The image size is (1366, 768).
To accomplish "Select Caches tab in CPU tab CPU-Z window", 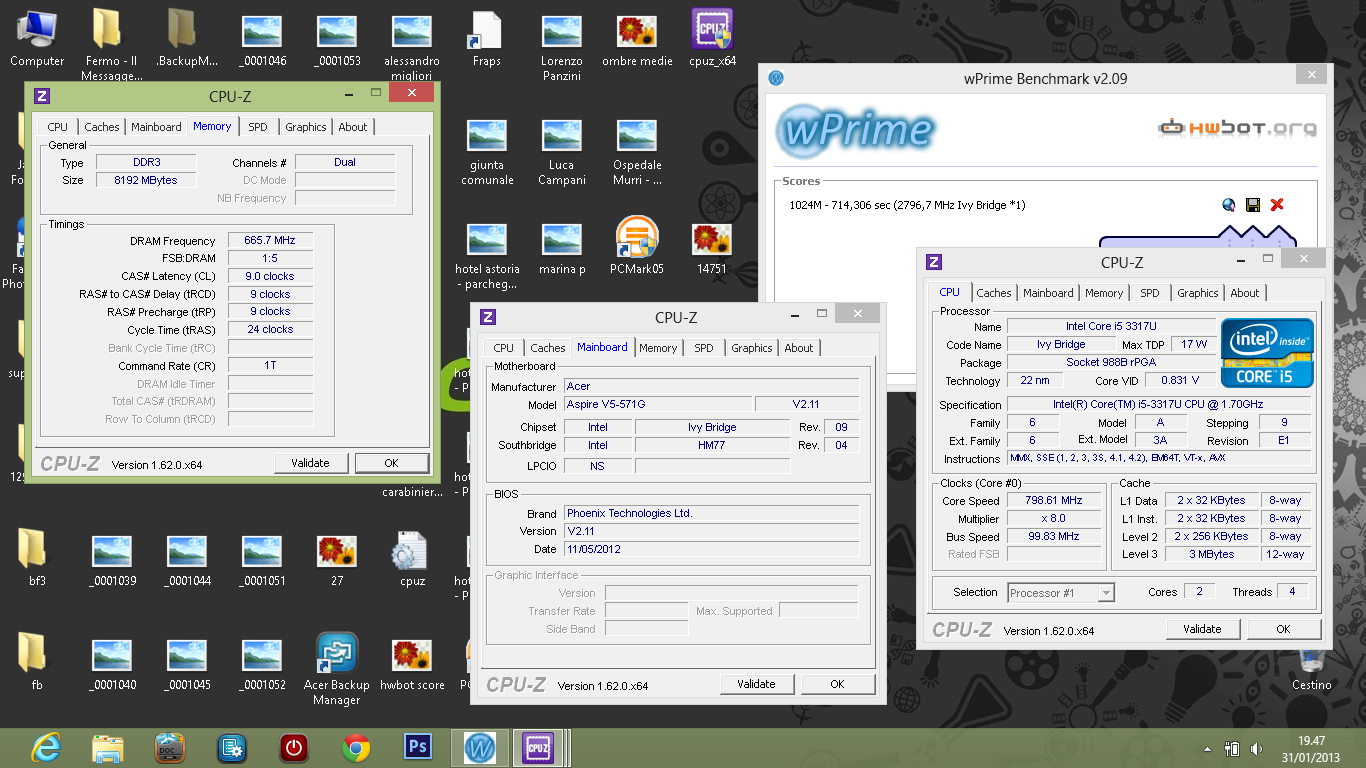I will point(994,293).
